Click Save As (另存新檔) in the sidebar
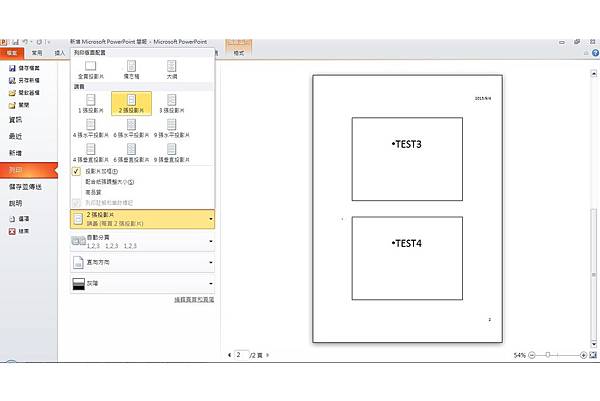Viewport: 600px width, 401px height. point(24,80)
